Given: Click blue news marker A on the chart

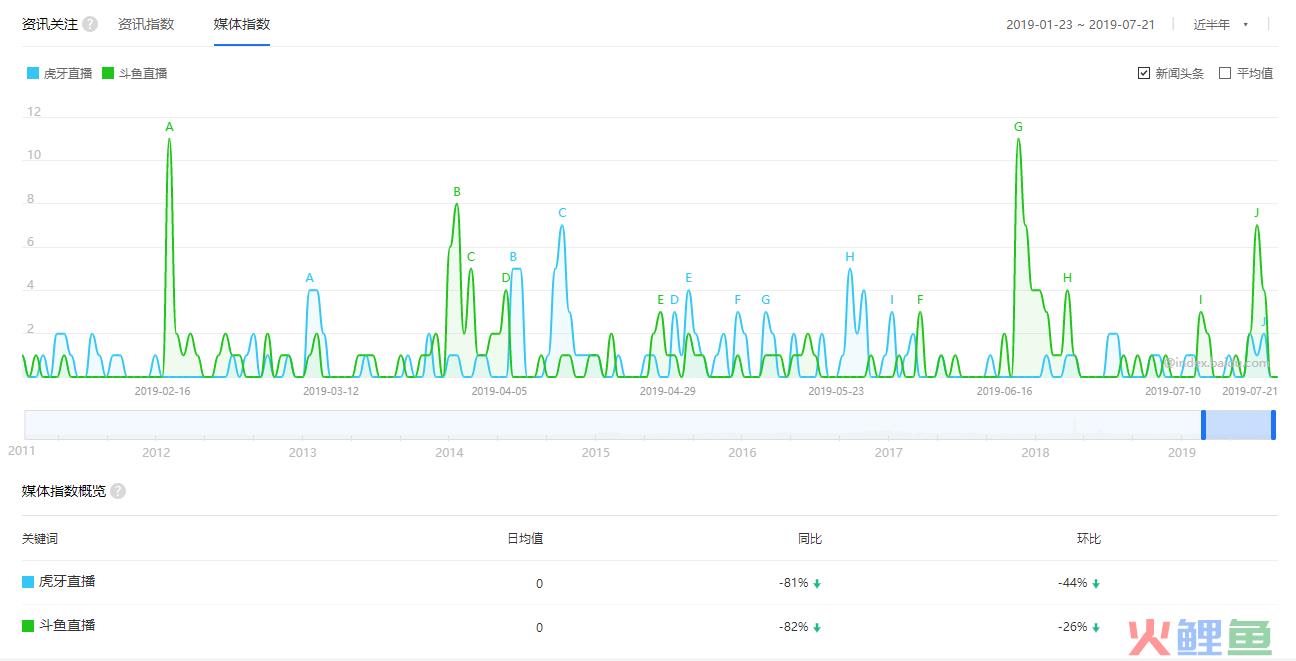Looking at the screenshot, I should [x=310, y=278].
